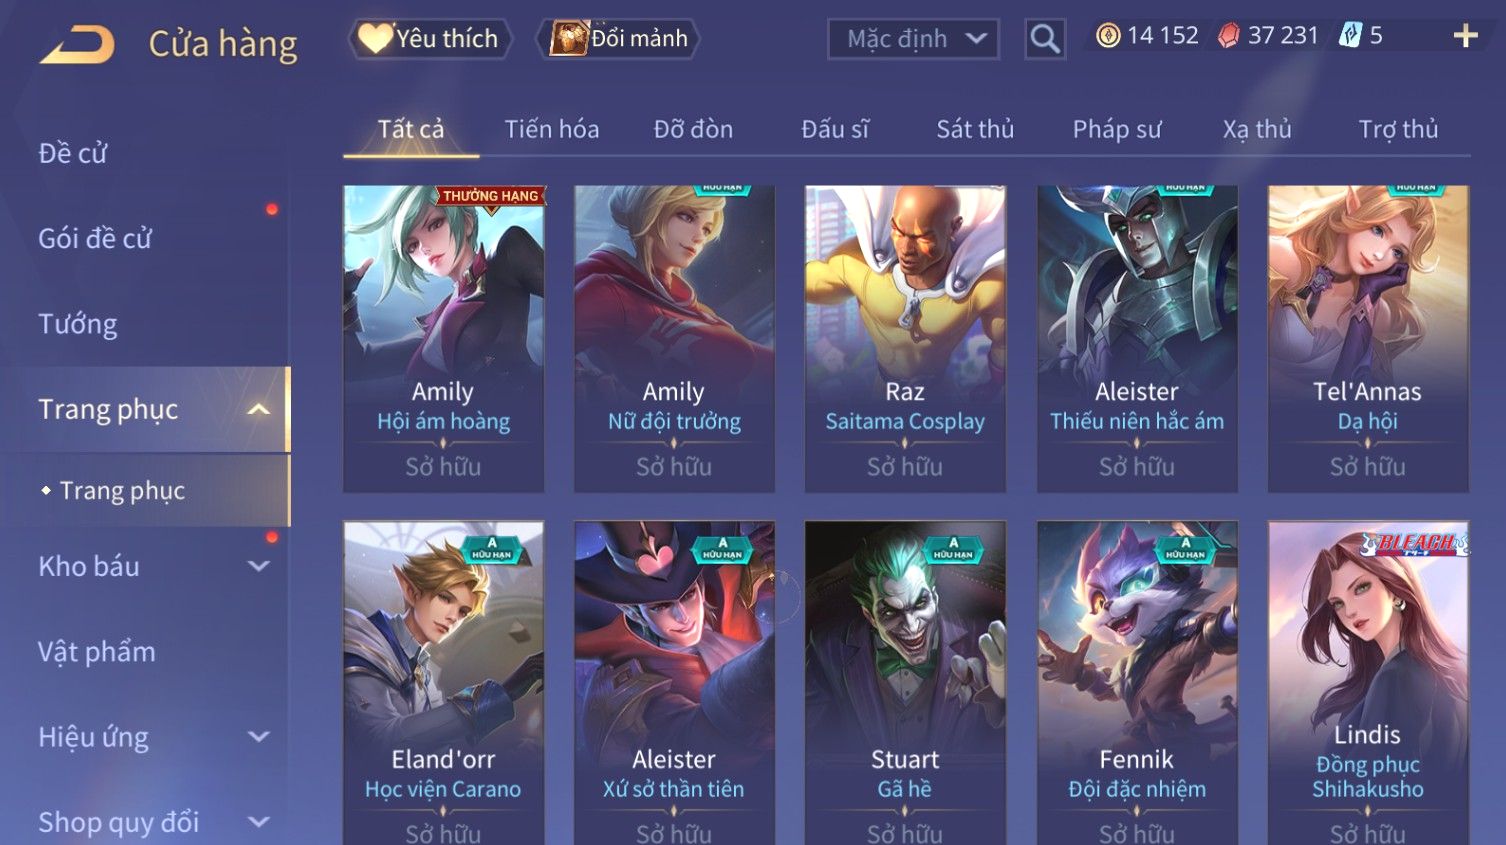This screenshot has width=1506, height=845.
Task: Switch to the Sát thủ tab
Action: [975, 129]
